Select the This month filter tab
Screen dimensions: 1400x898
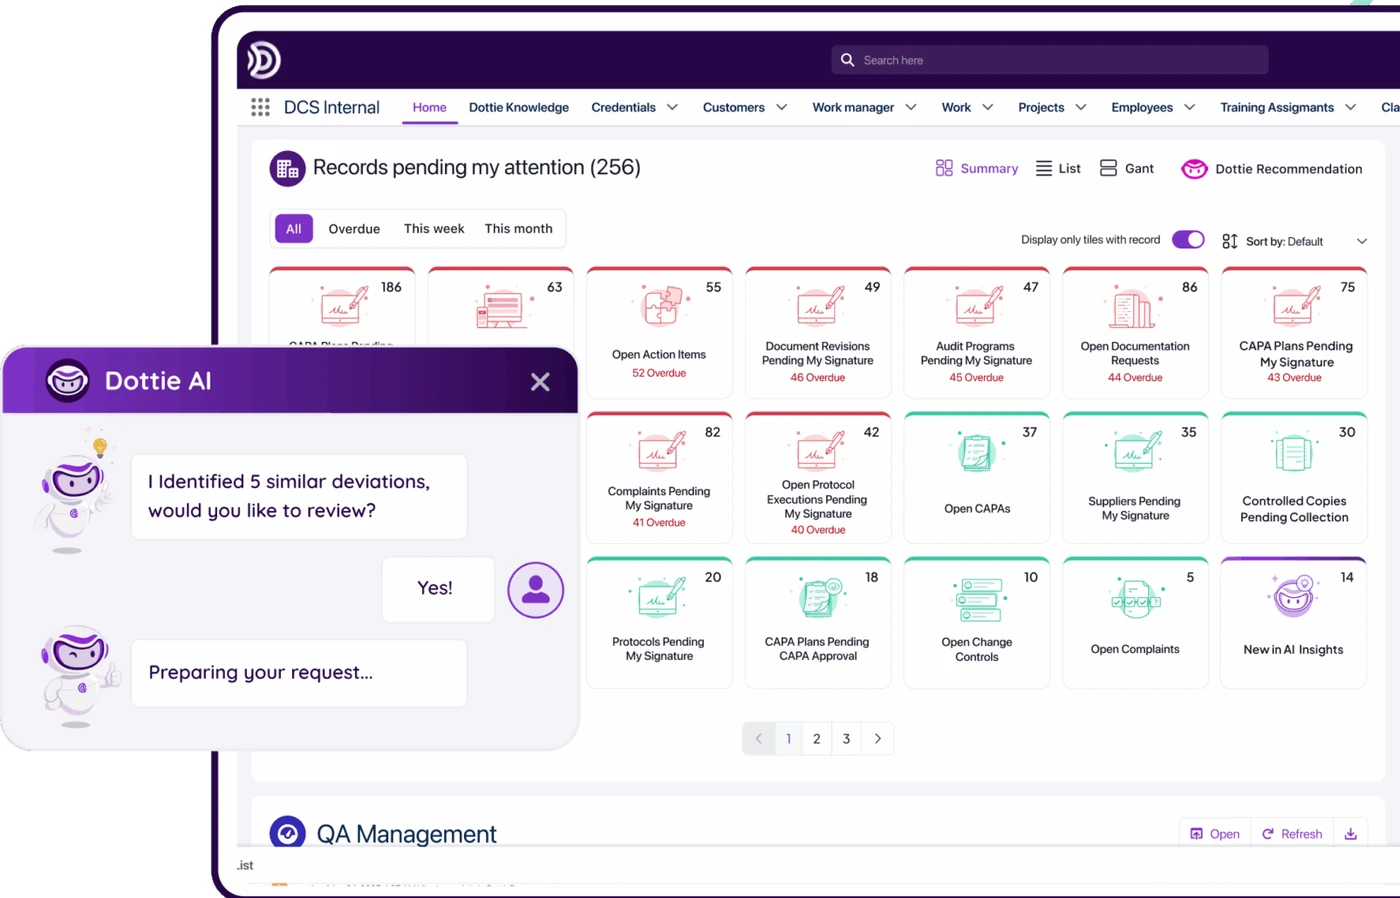point(519,229)
